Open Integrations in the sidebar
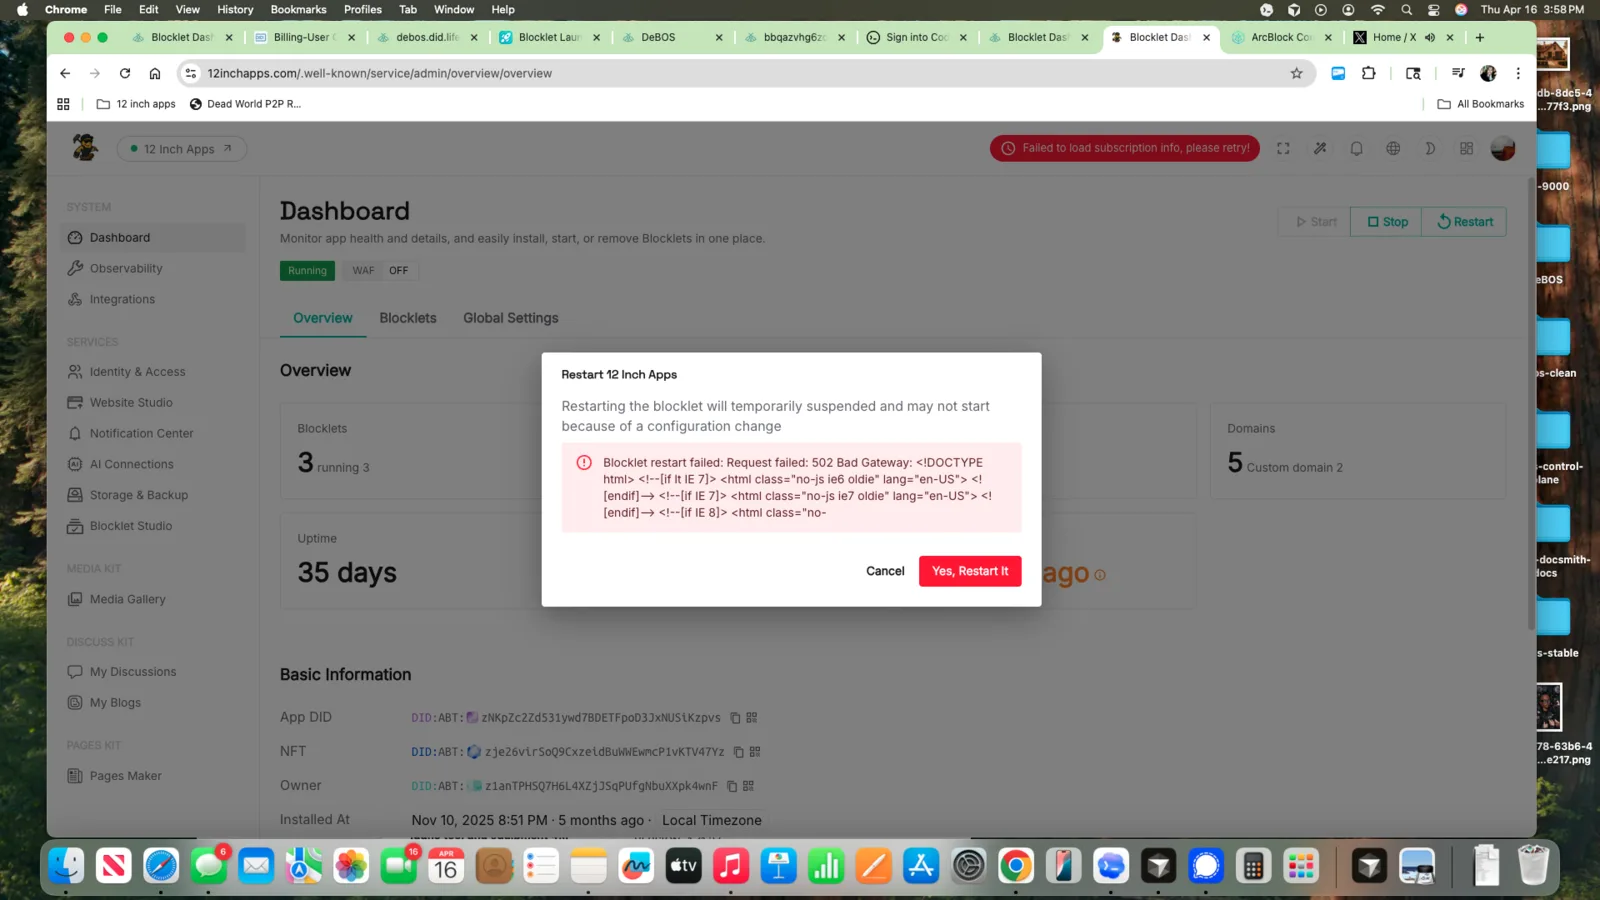Image resolution: width=1600 pixels, height=900 pixels. click(x=153, y=300)
